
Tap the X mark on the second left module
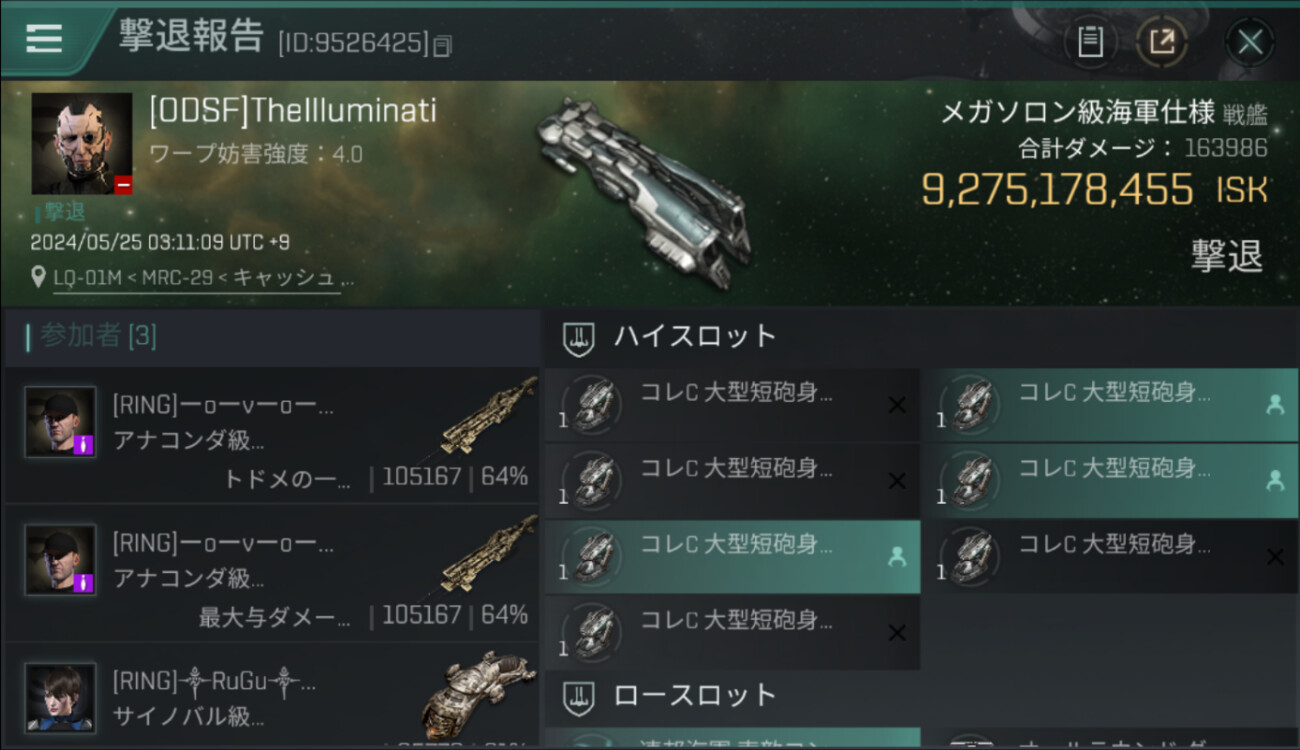[897, 481]
